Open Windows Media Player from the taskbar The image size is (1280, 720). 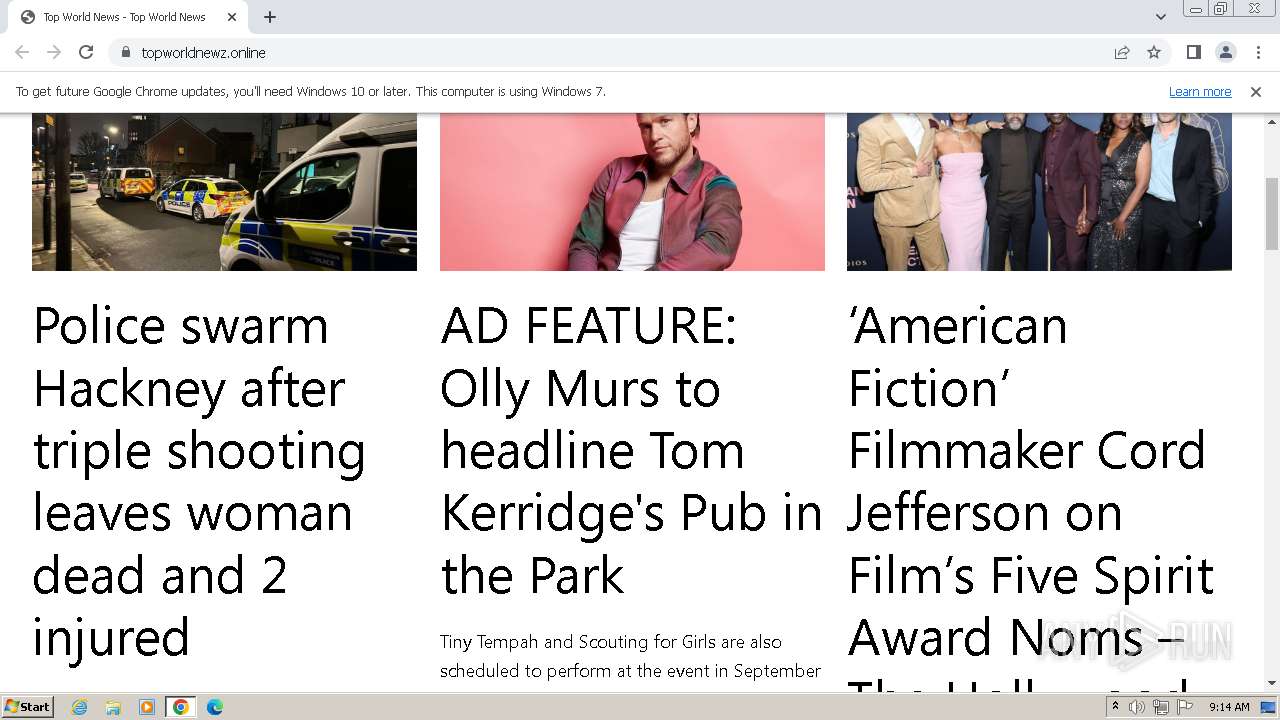coord(147,707)
